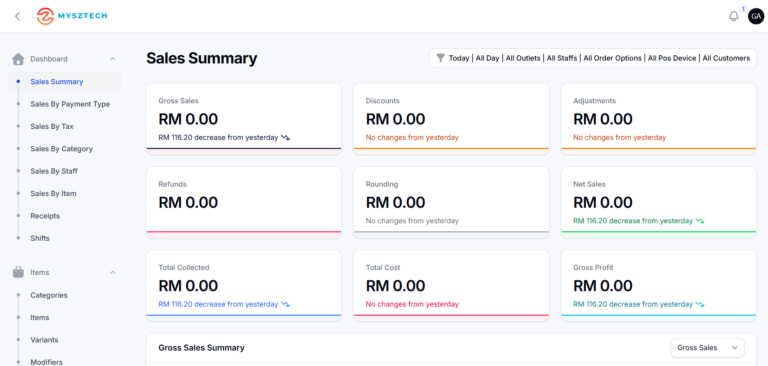Click Total Collected decrease trend arrow

tap(285, 305)
